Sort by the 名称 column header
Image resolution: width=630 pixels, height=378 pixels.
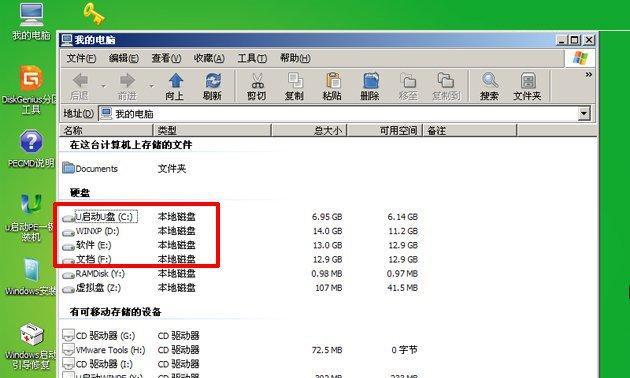pos(106,131)
